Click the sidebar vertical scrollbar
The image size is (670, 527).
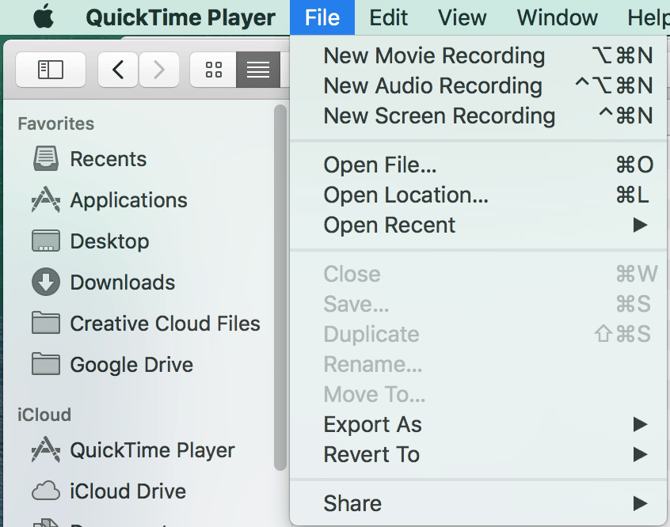(x=280, y=287)
